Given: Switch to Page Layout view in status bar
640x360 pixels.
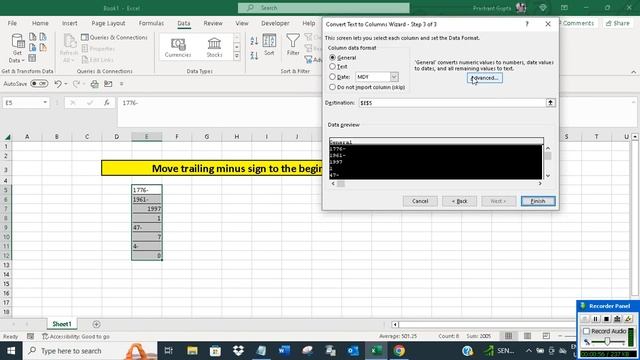Looking at the screenshot, I should (527, 336).
